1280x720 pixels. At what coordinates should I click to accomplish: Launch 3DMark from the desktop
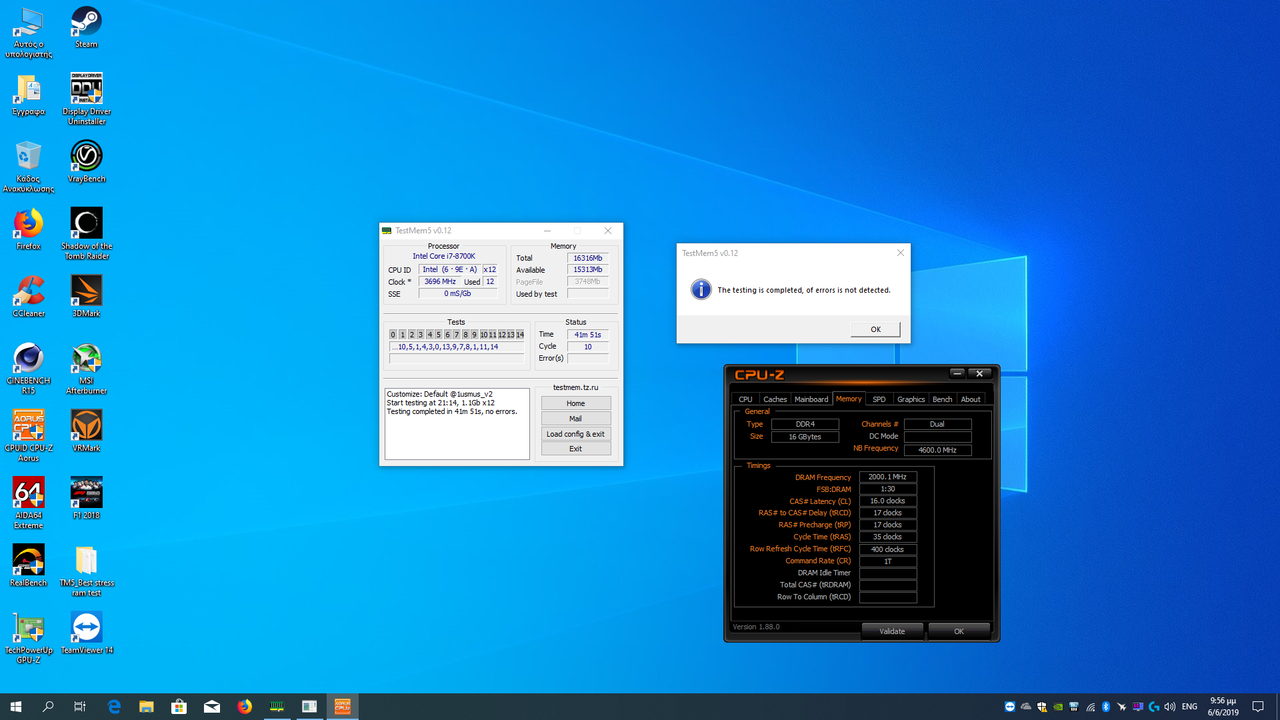point(86,296)
